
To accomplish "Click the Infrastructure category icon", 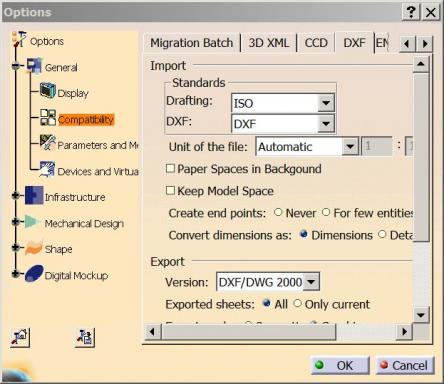I will click(34, 195).
